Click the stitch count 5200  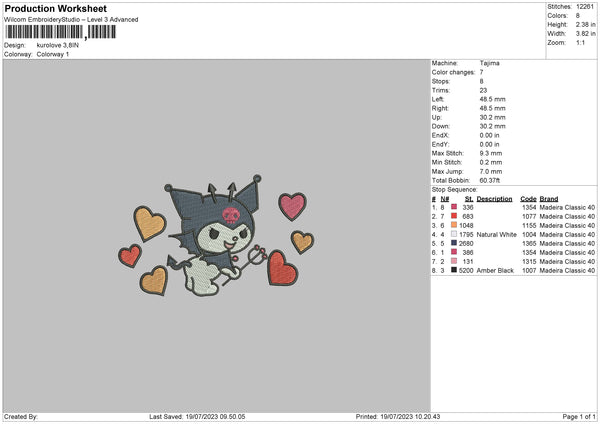466,271
